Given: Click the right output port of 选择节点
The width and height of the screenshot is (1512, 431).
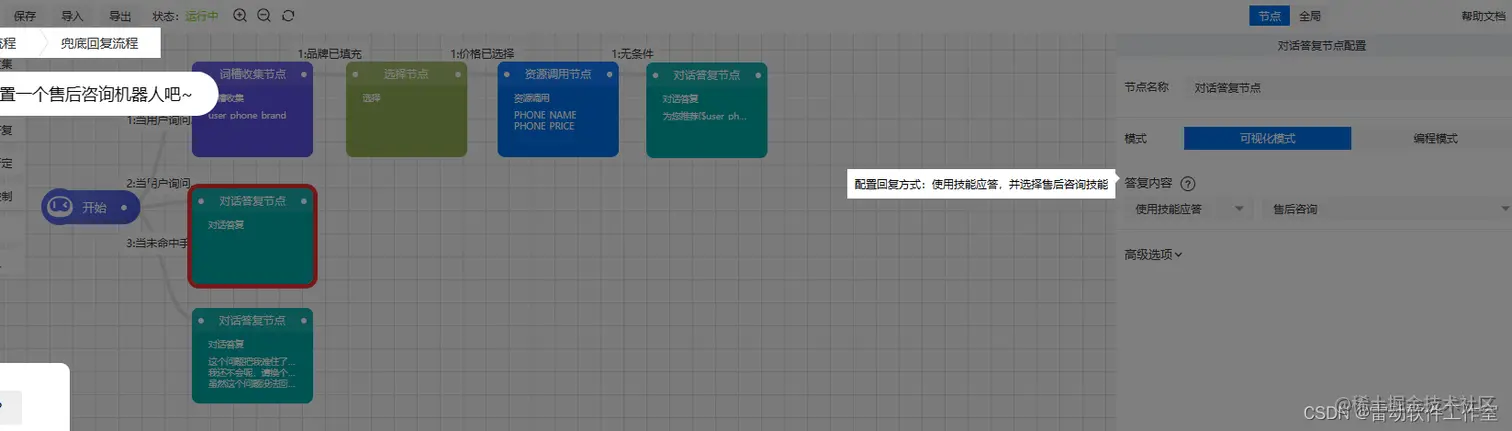Looking at the screenshot, I should 458,74.
